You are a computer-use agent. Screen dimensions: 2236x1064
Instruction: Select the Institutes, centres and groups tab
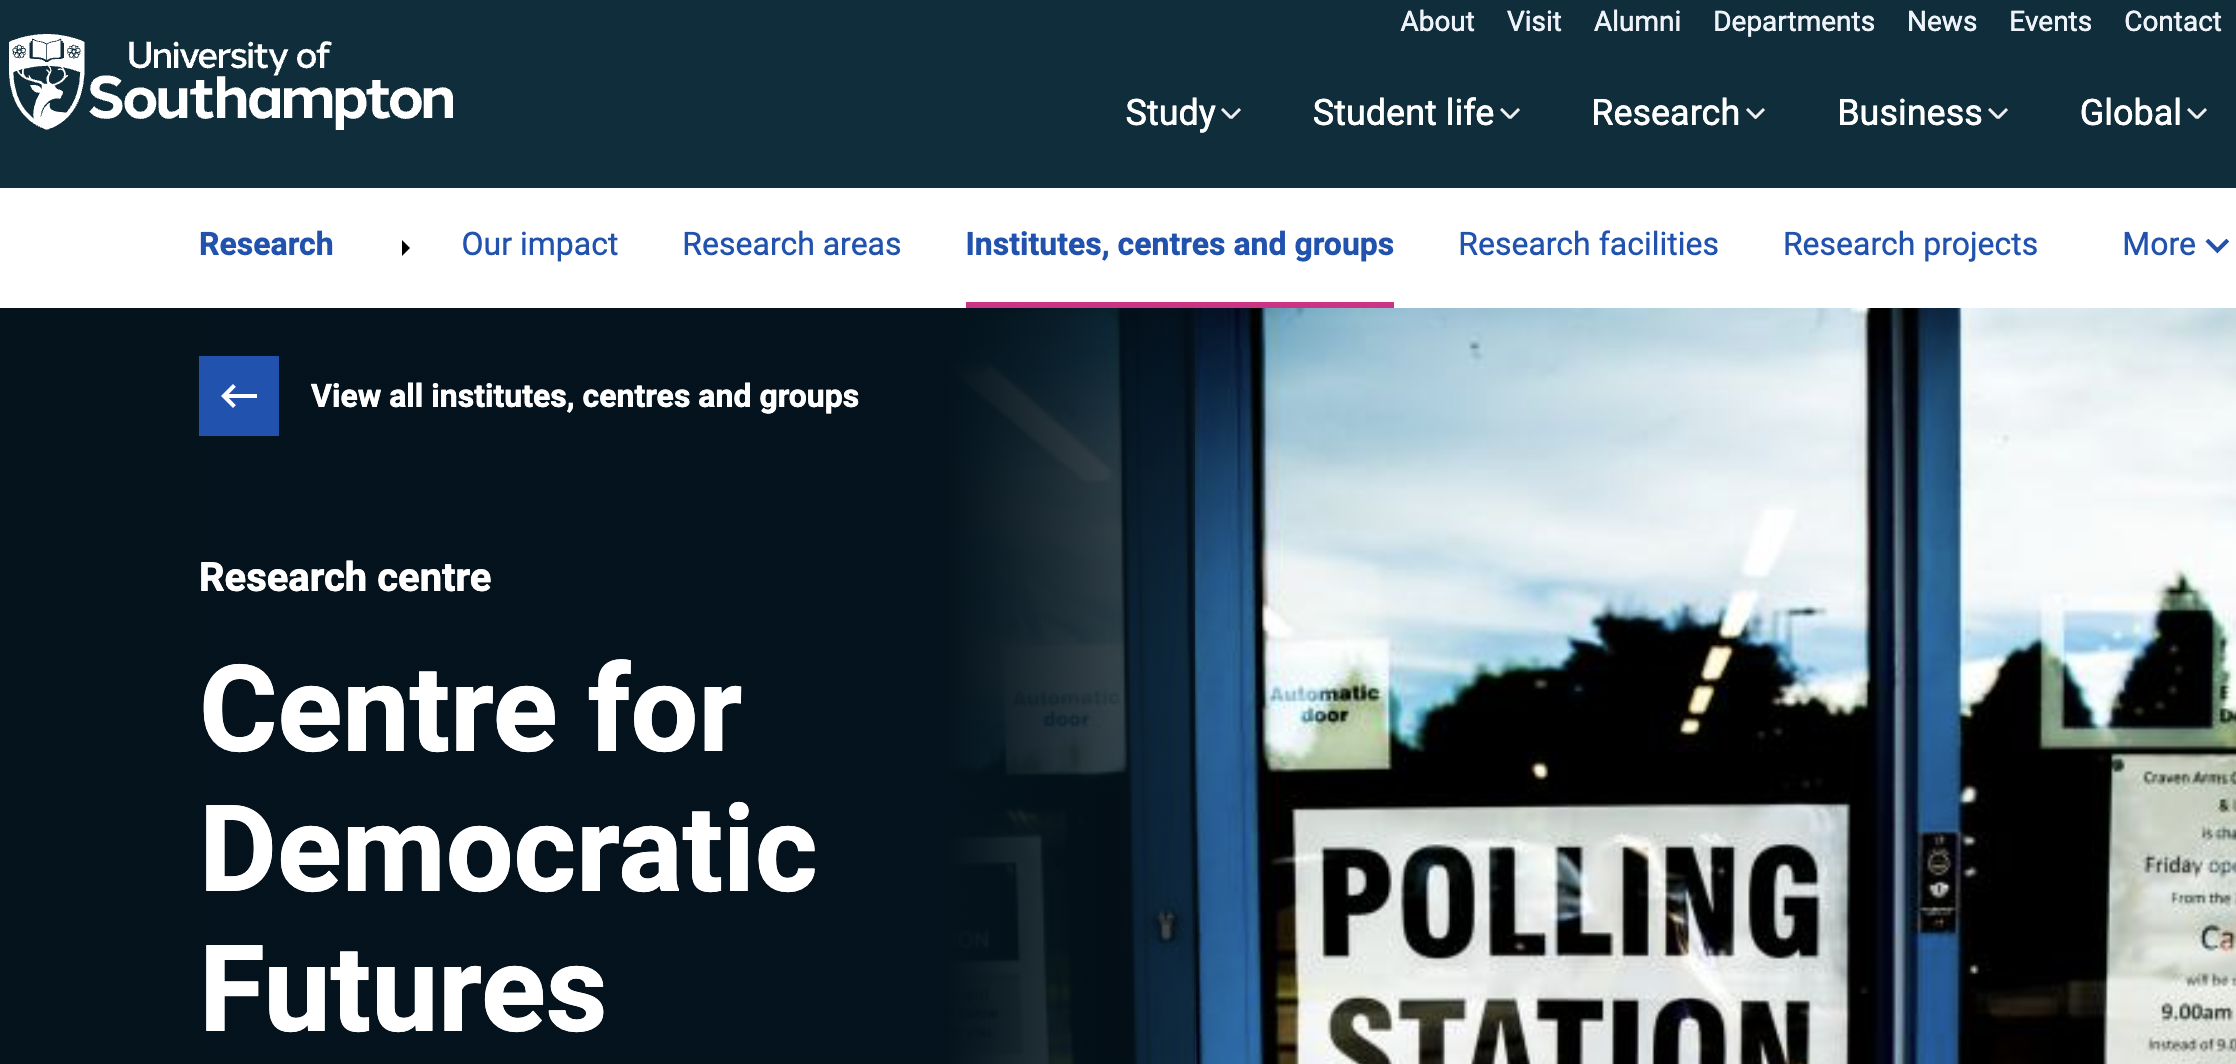[1179, 245]
